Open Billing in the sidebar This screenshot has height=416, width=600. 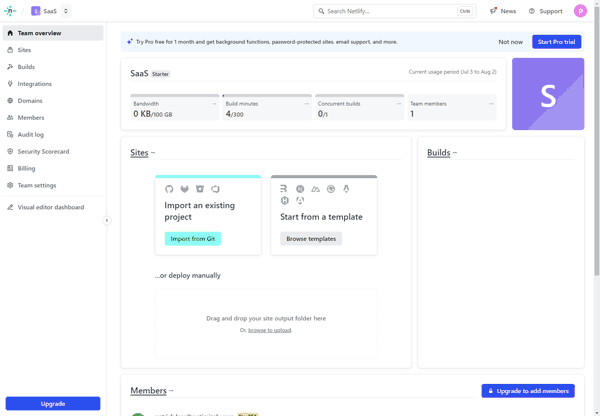point(53,168)
